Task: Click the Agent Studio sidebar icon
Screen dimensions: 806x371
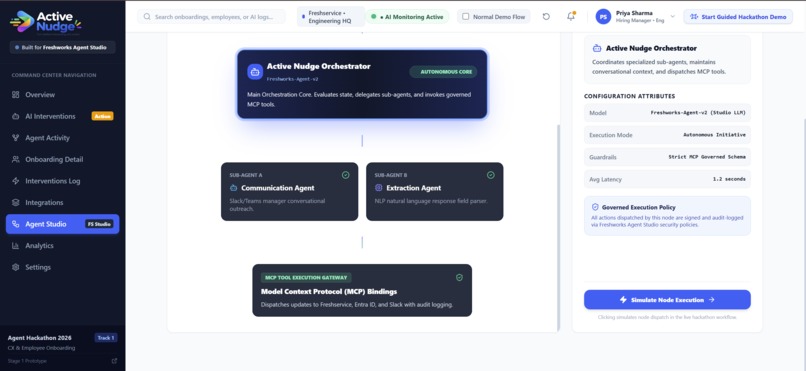Action: point(15,224)
